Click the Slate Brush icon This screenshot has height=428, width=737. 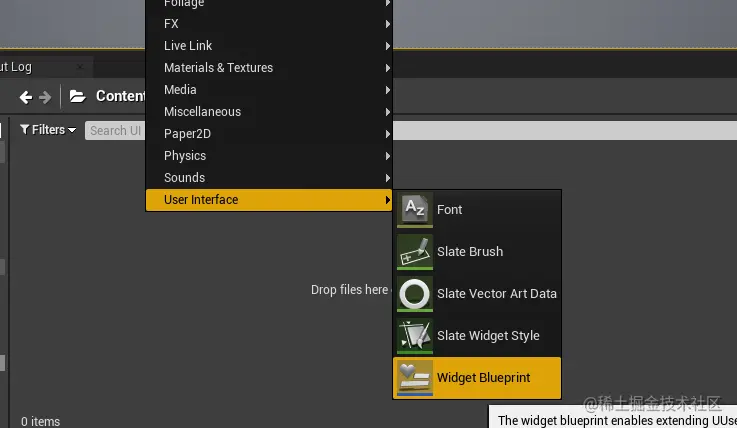tap(415, 252)
